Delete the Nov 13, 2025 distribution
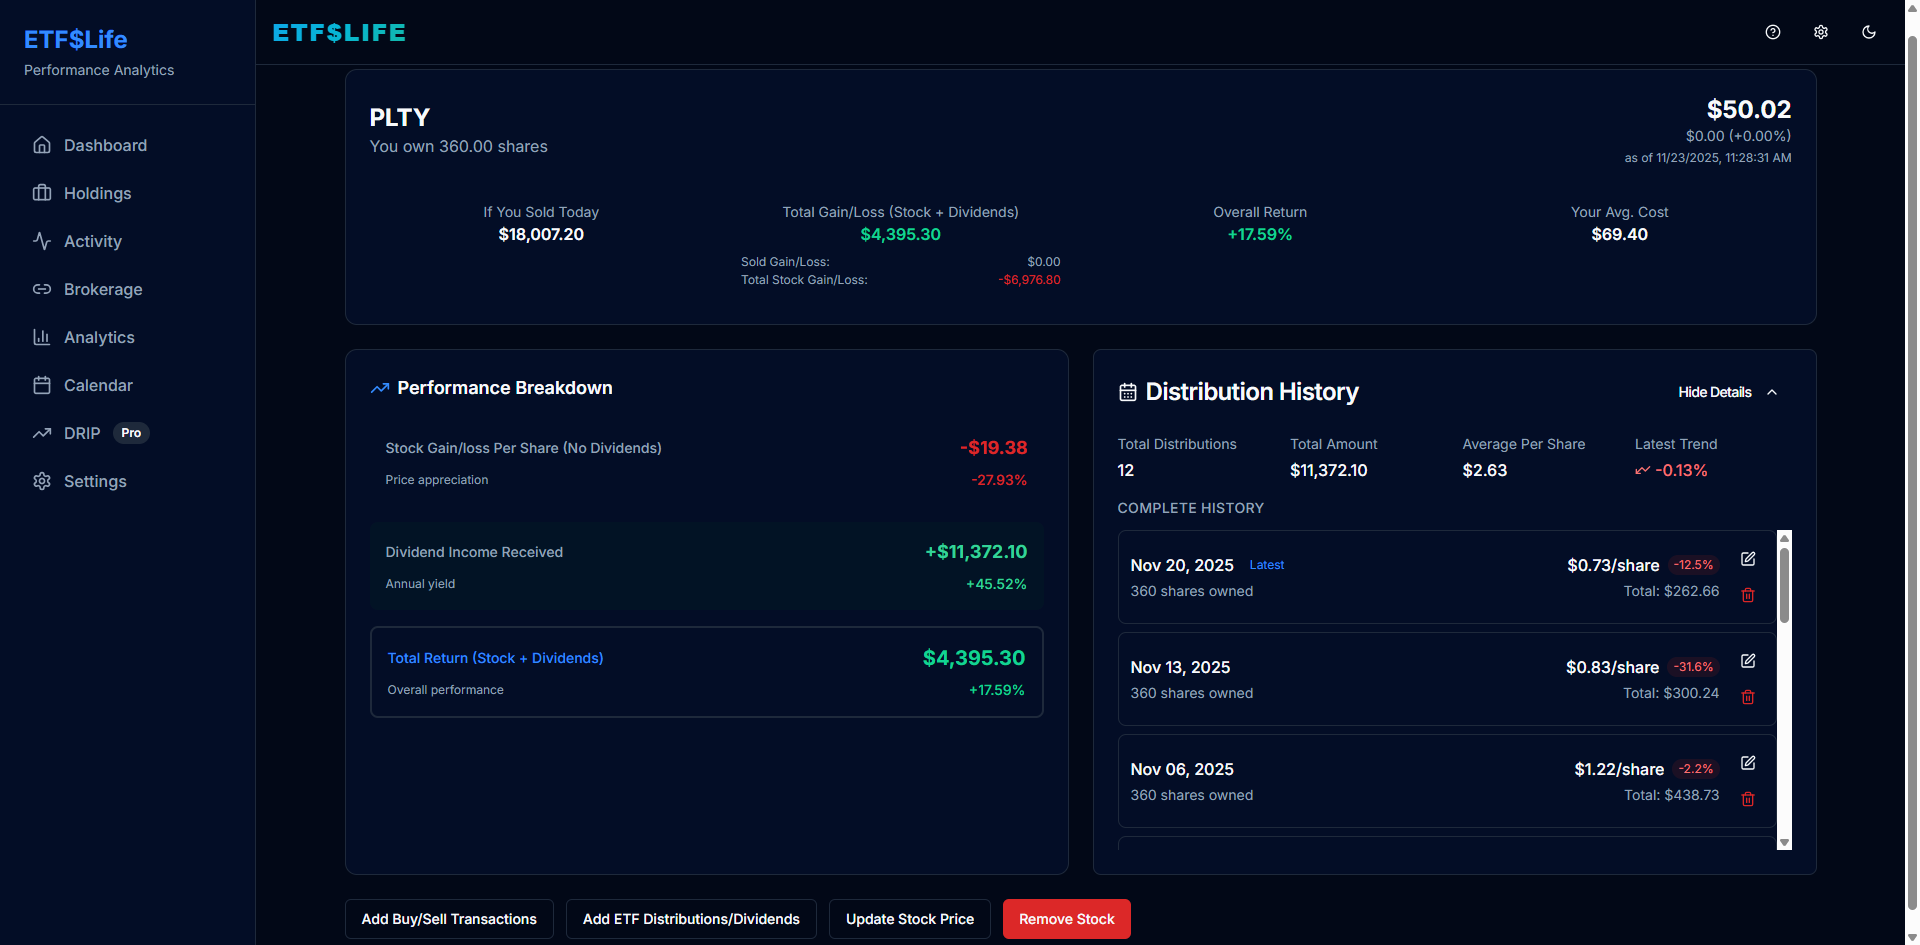Image resolution: width=1920 pixels, height=945 pixels. [1748, 697]
